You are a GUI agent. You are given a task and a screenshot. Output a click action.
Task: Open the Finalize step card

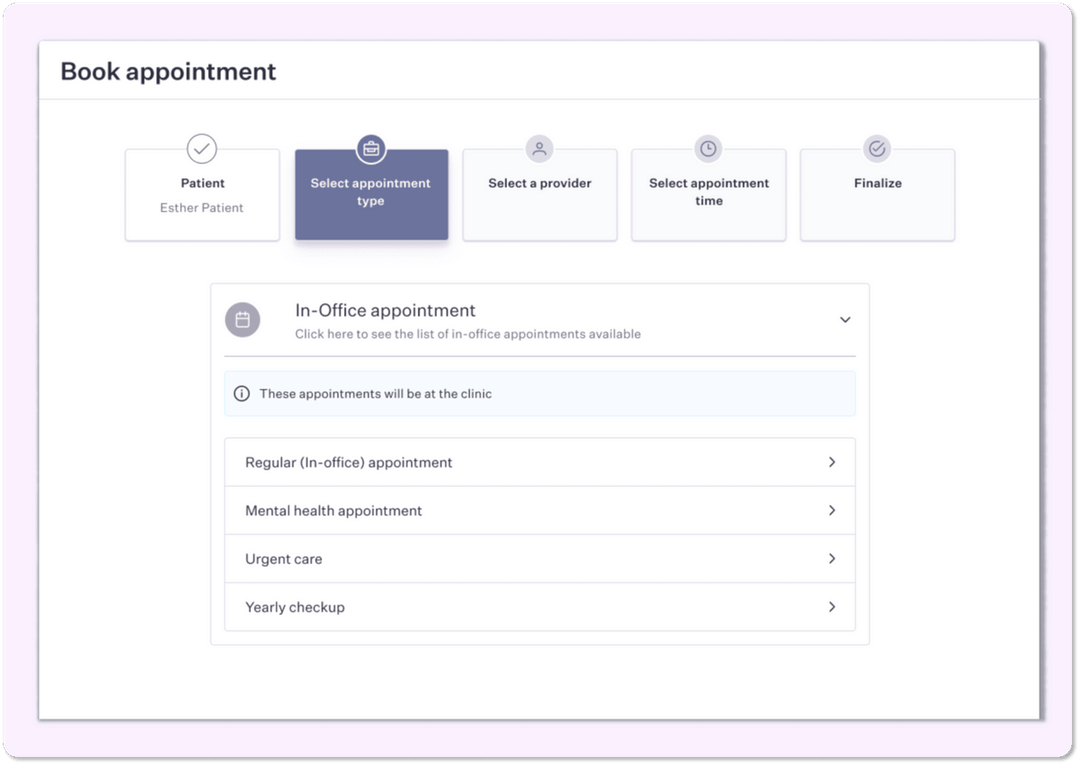coord(877,196)
